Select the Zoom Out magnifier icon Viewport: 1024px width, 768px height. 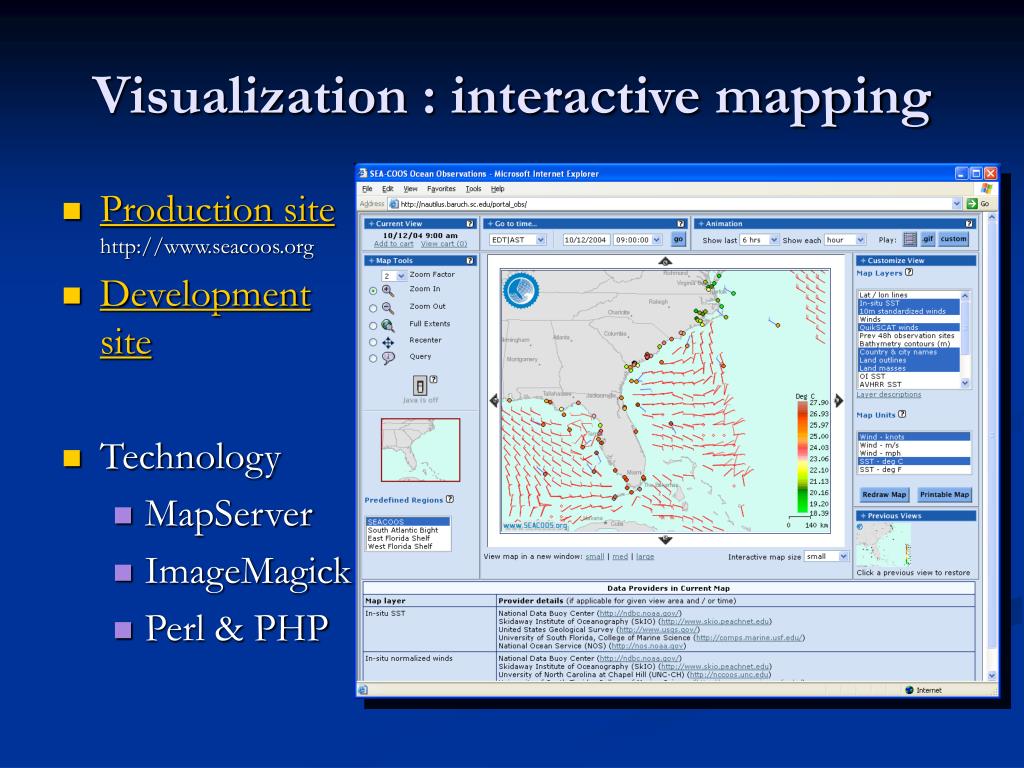388,308
